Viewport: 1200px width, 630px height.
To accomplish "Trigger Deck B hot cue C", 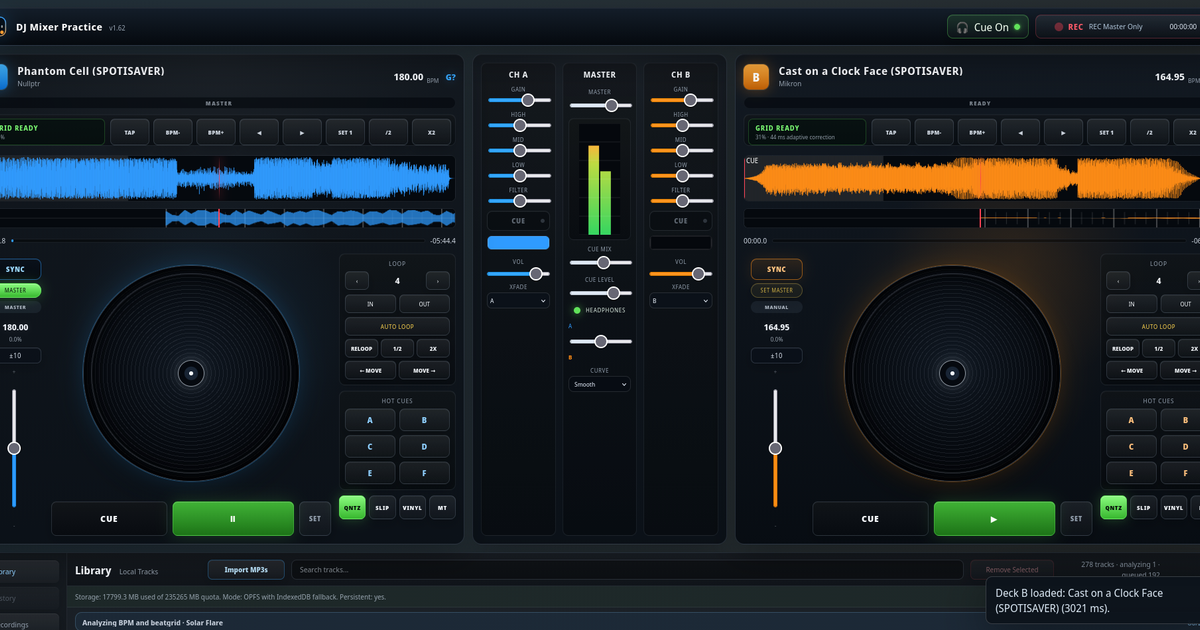I will click(1131, 447).
